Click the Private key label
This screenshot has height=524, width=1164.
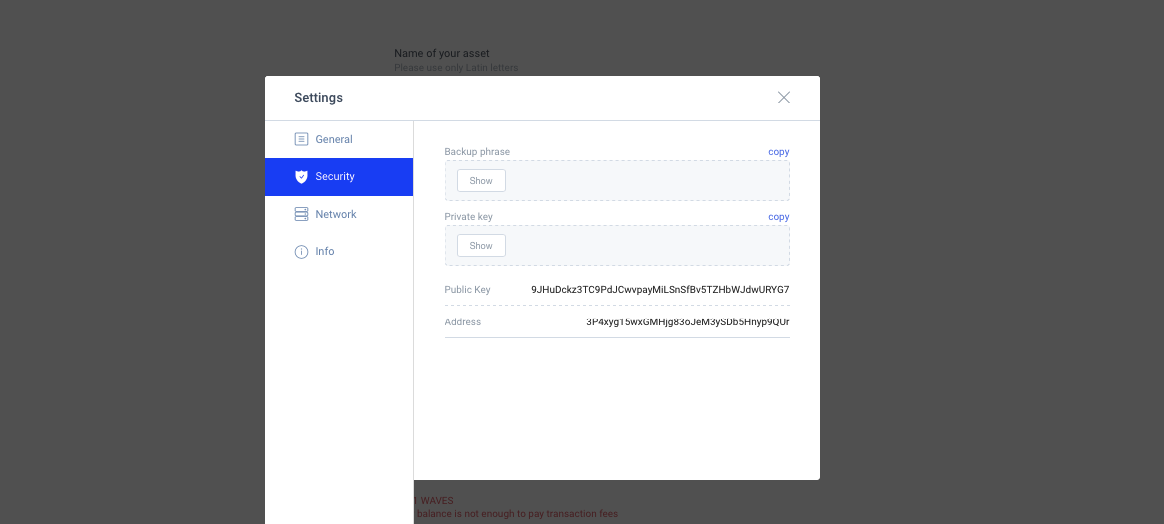468,217
